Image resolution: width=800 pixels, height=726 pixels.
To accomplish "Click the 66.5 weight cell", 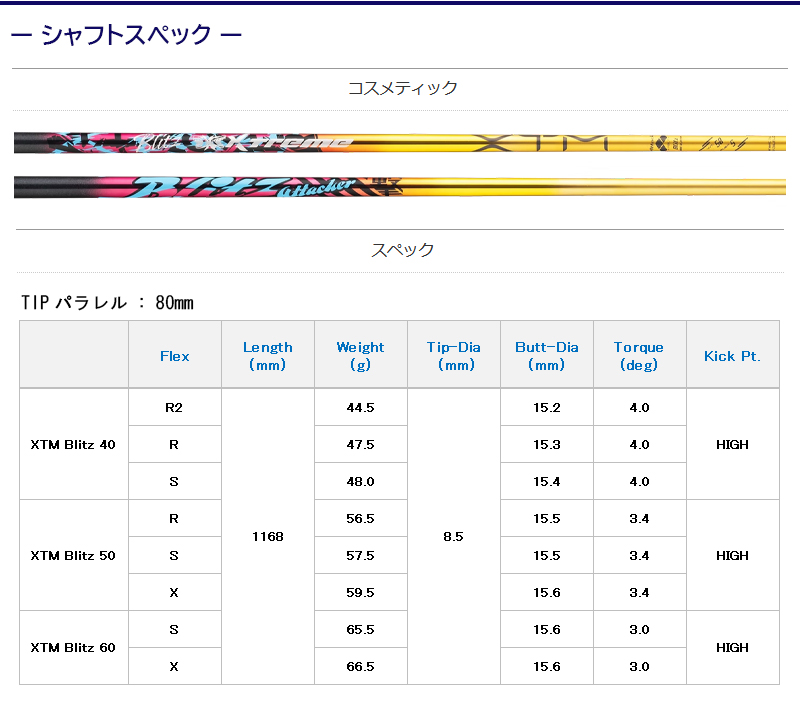I will tap(360, 666).
